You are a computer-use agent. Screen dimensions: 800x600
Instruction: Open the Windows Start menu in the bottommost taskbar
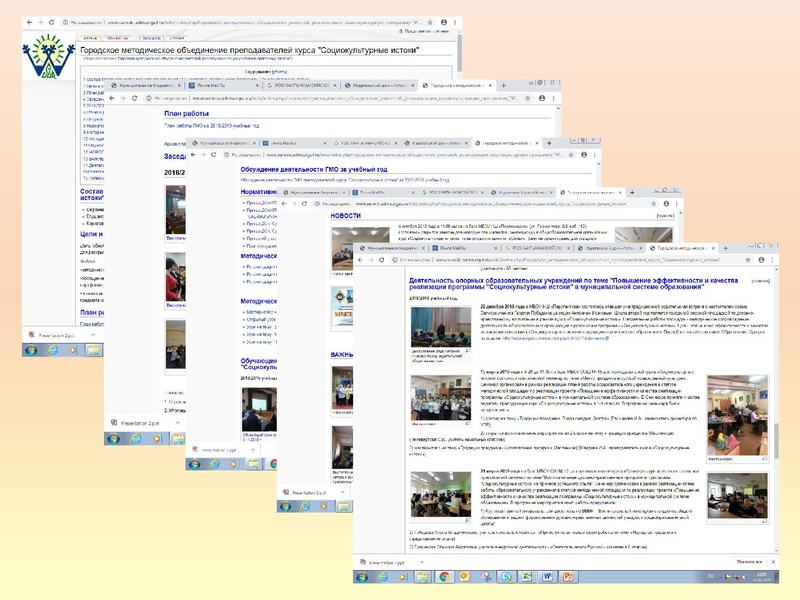[363, 577]
